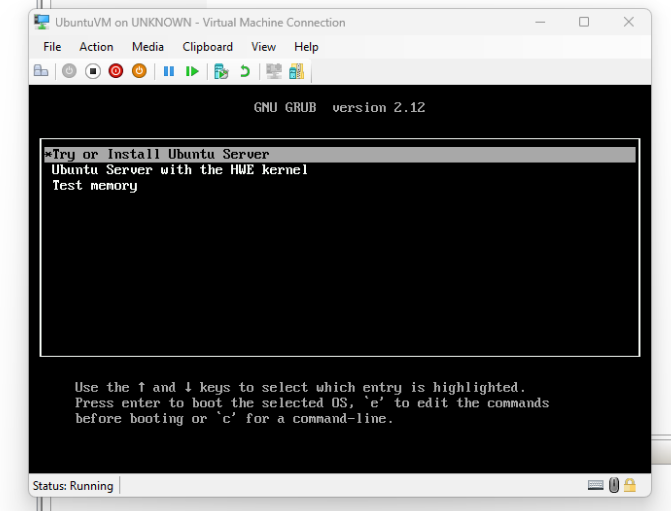Send Ctrl+Alt+Delete using the toolbar icon
The image size is (671, 511).
click(41, 71)
